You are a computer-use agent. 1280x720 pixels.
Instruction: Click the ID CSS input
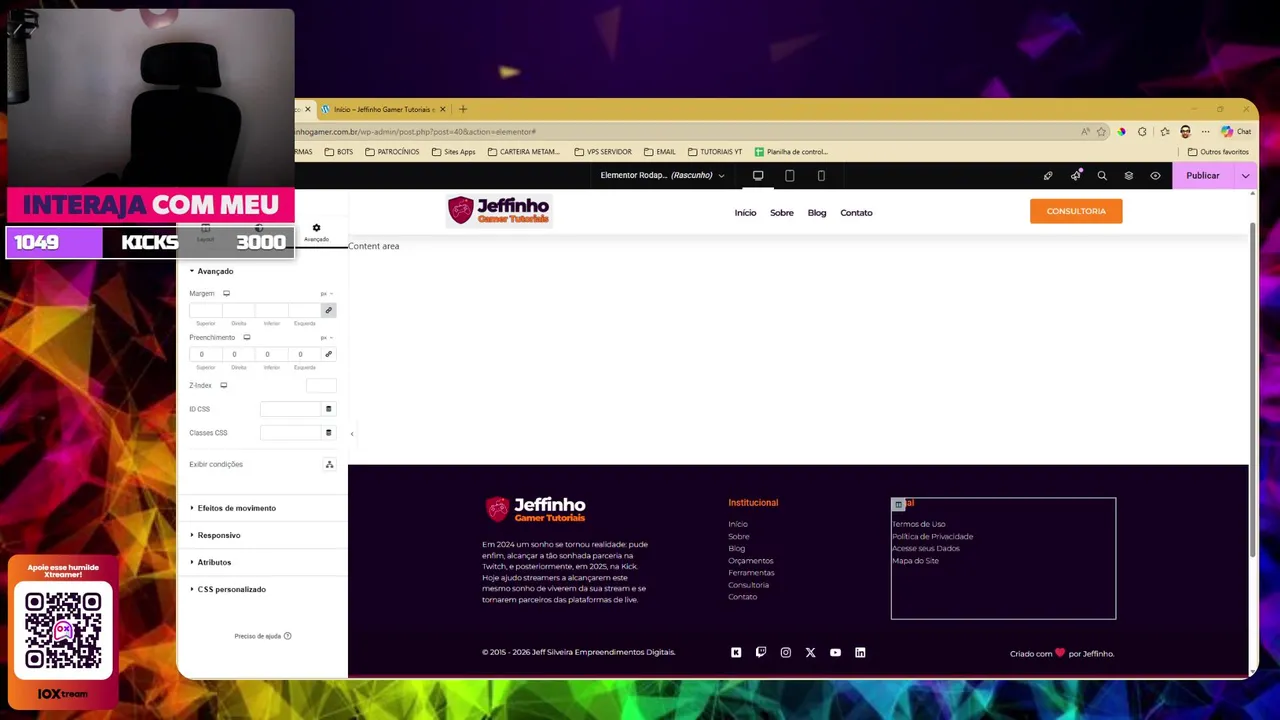(x=290, y=409)
